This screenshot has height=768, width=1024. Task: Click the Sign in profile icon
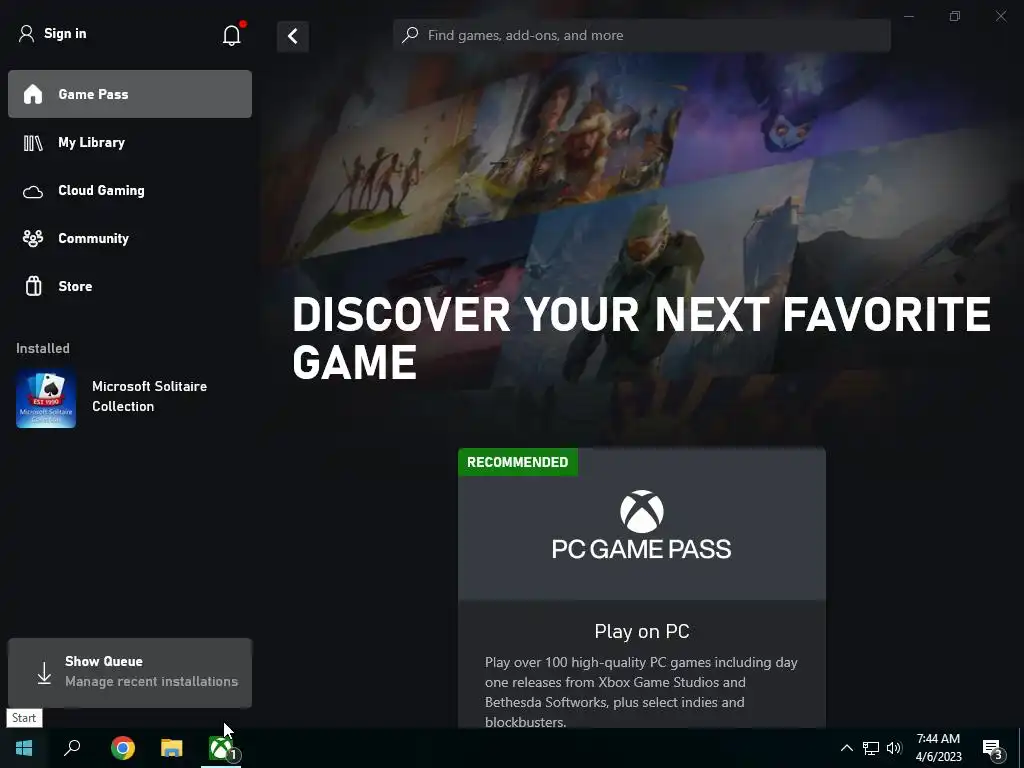click(x=26, y=33)
